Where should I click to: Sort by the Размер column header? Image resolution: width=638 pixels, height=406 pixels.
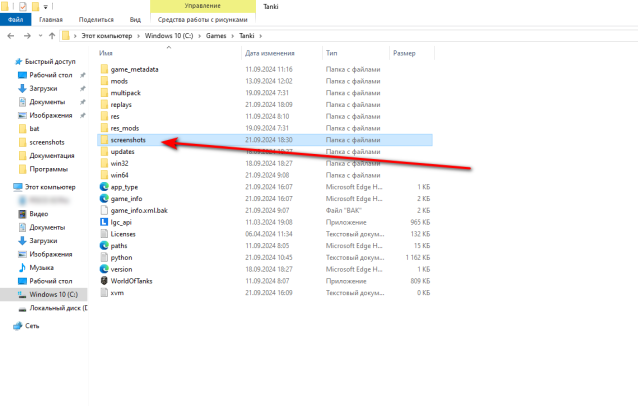pyautogui.click(x=404, y=53)
